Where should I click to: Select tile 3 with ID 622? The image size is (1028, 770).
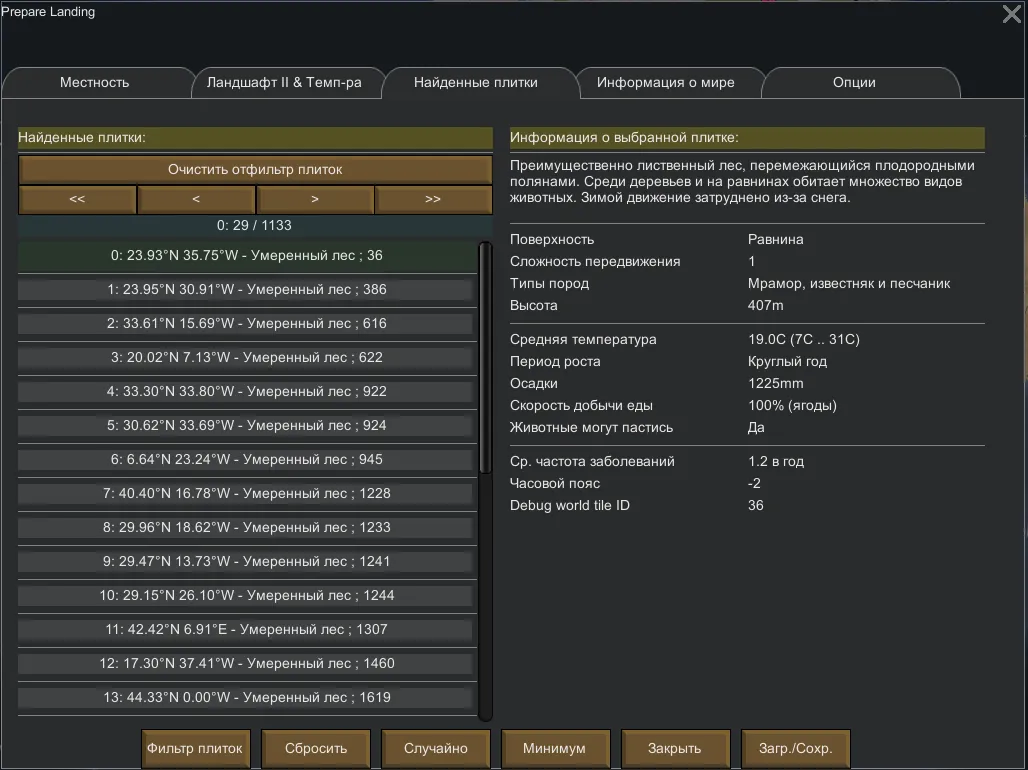[246, 358]
